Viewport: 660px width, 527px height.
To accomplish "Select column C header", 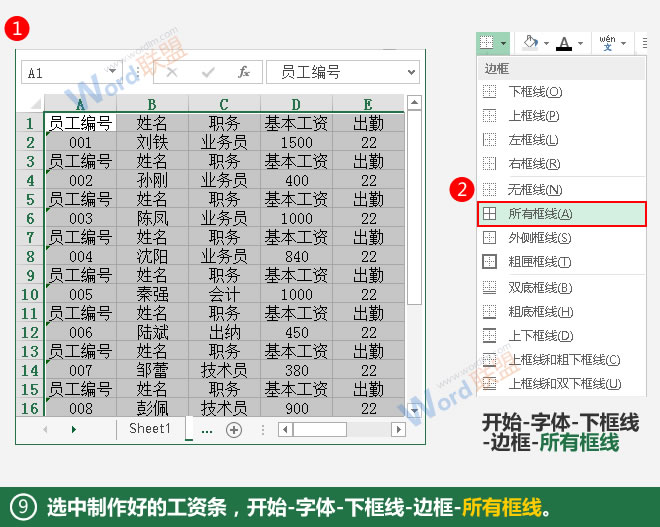I will (x=223, y=104).
